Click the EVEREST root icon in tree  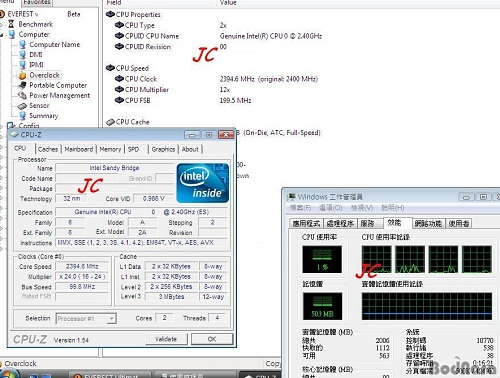point(2,14)
